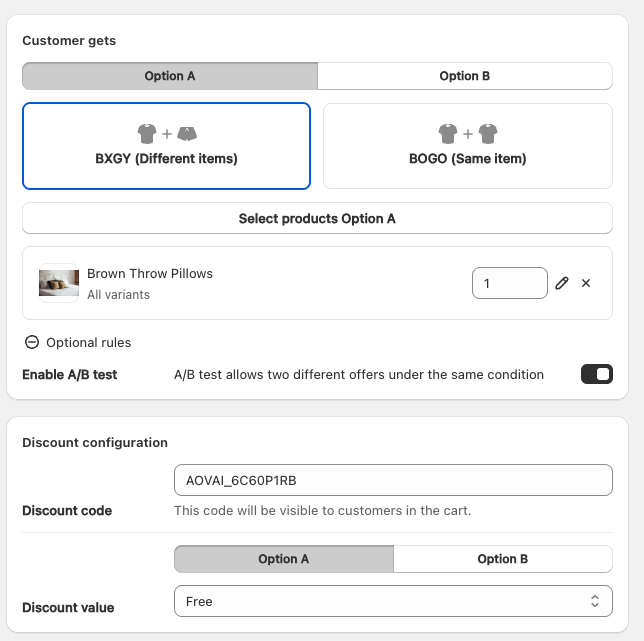Click the shirt and shorts icon in BXGY

pyautogui.click(x=166, y=134)
